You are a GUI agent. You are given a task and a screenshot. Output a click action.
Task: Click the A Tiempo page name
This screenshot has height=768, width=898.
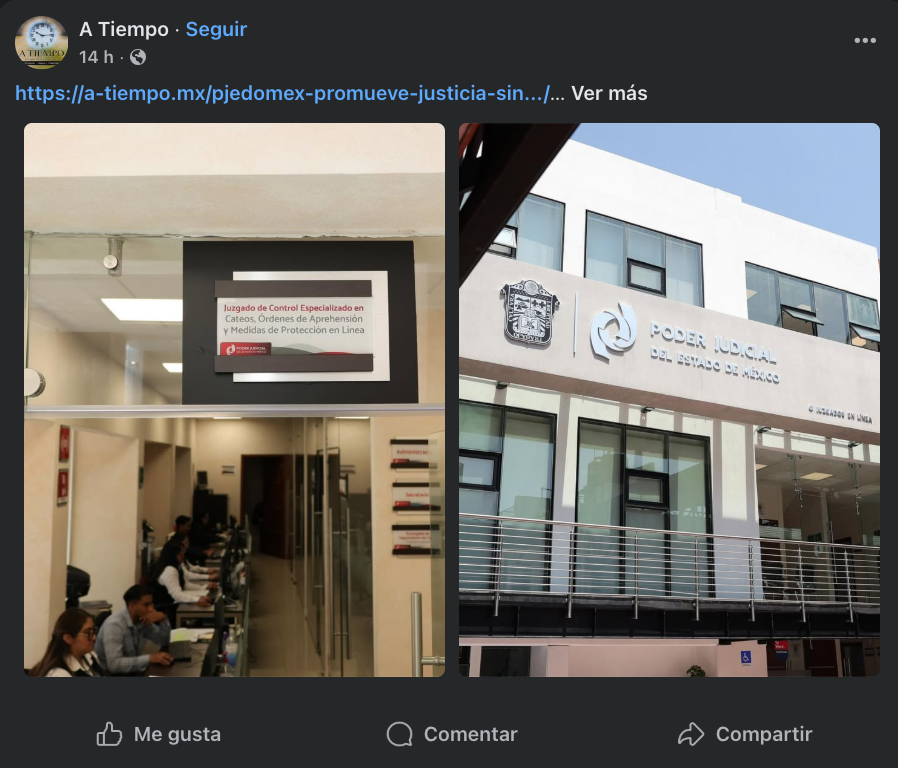(x=124, y=29)
